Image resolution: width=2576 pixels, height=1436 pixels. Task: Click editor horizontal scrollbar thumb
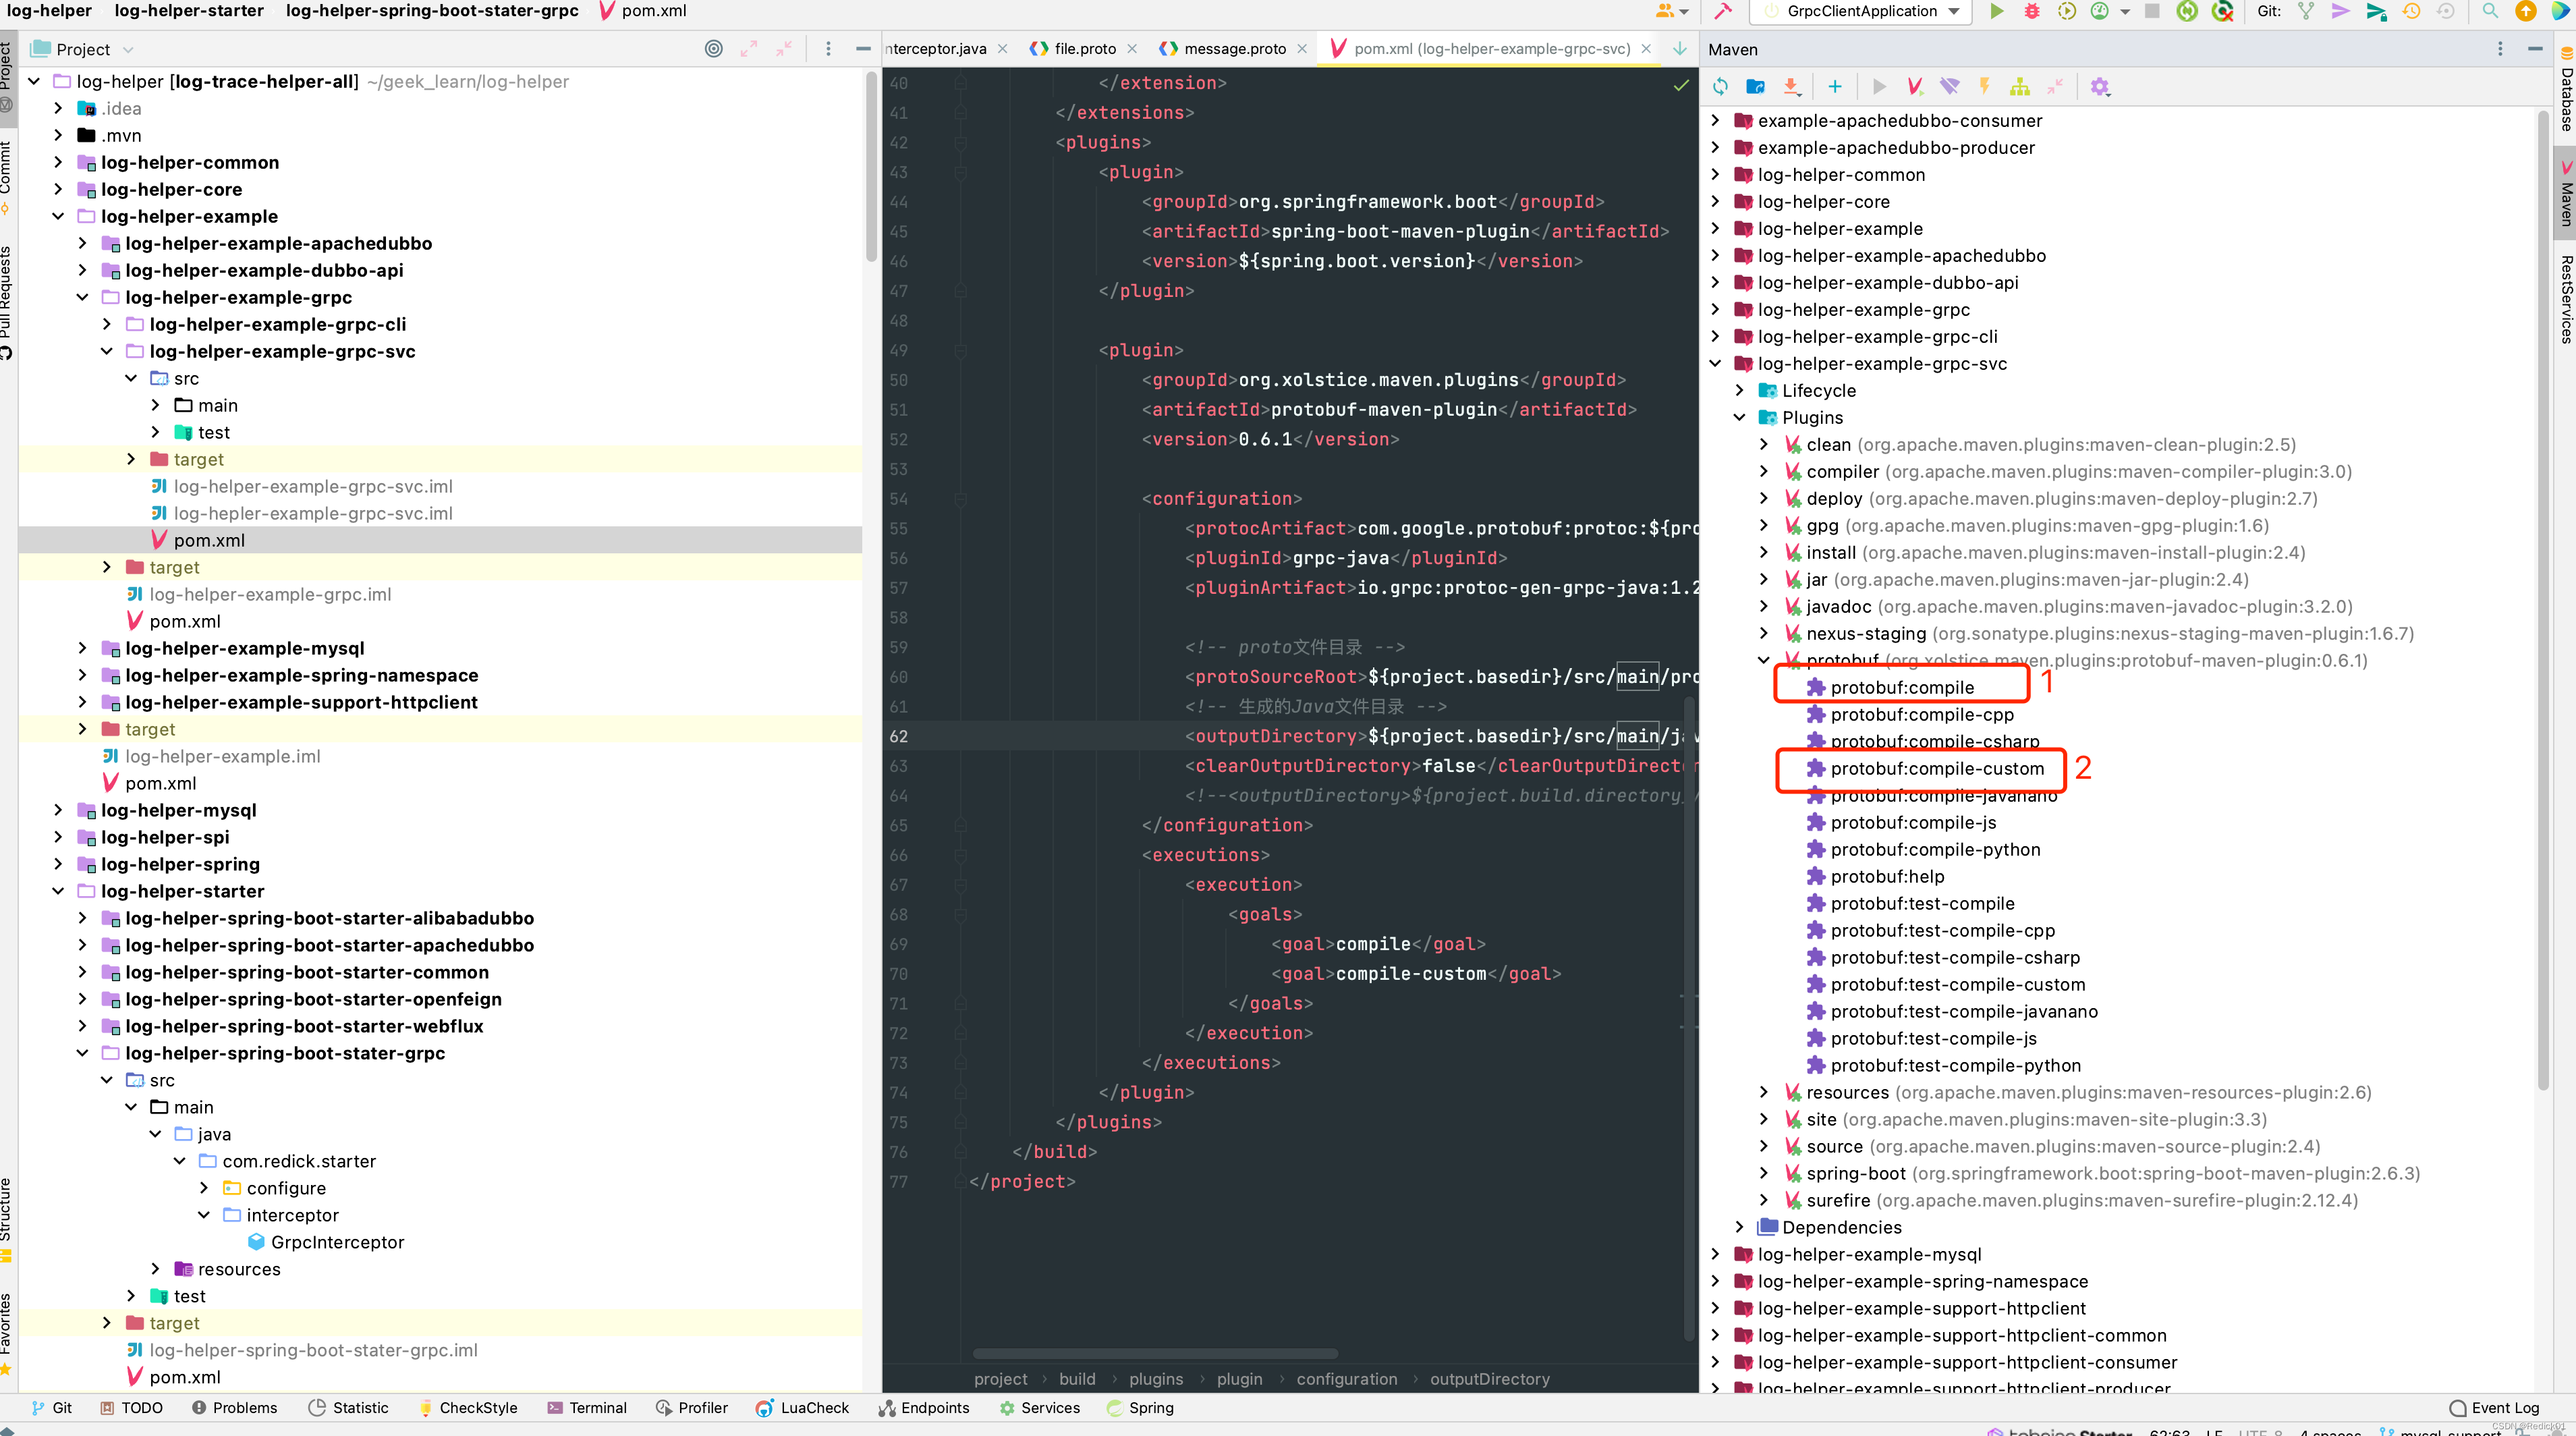click(x=1155, y=1354)
